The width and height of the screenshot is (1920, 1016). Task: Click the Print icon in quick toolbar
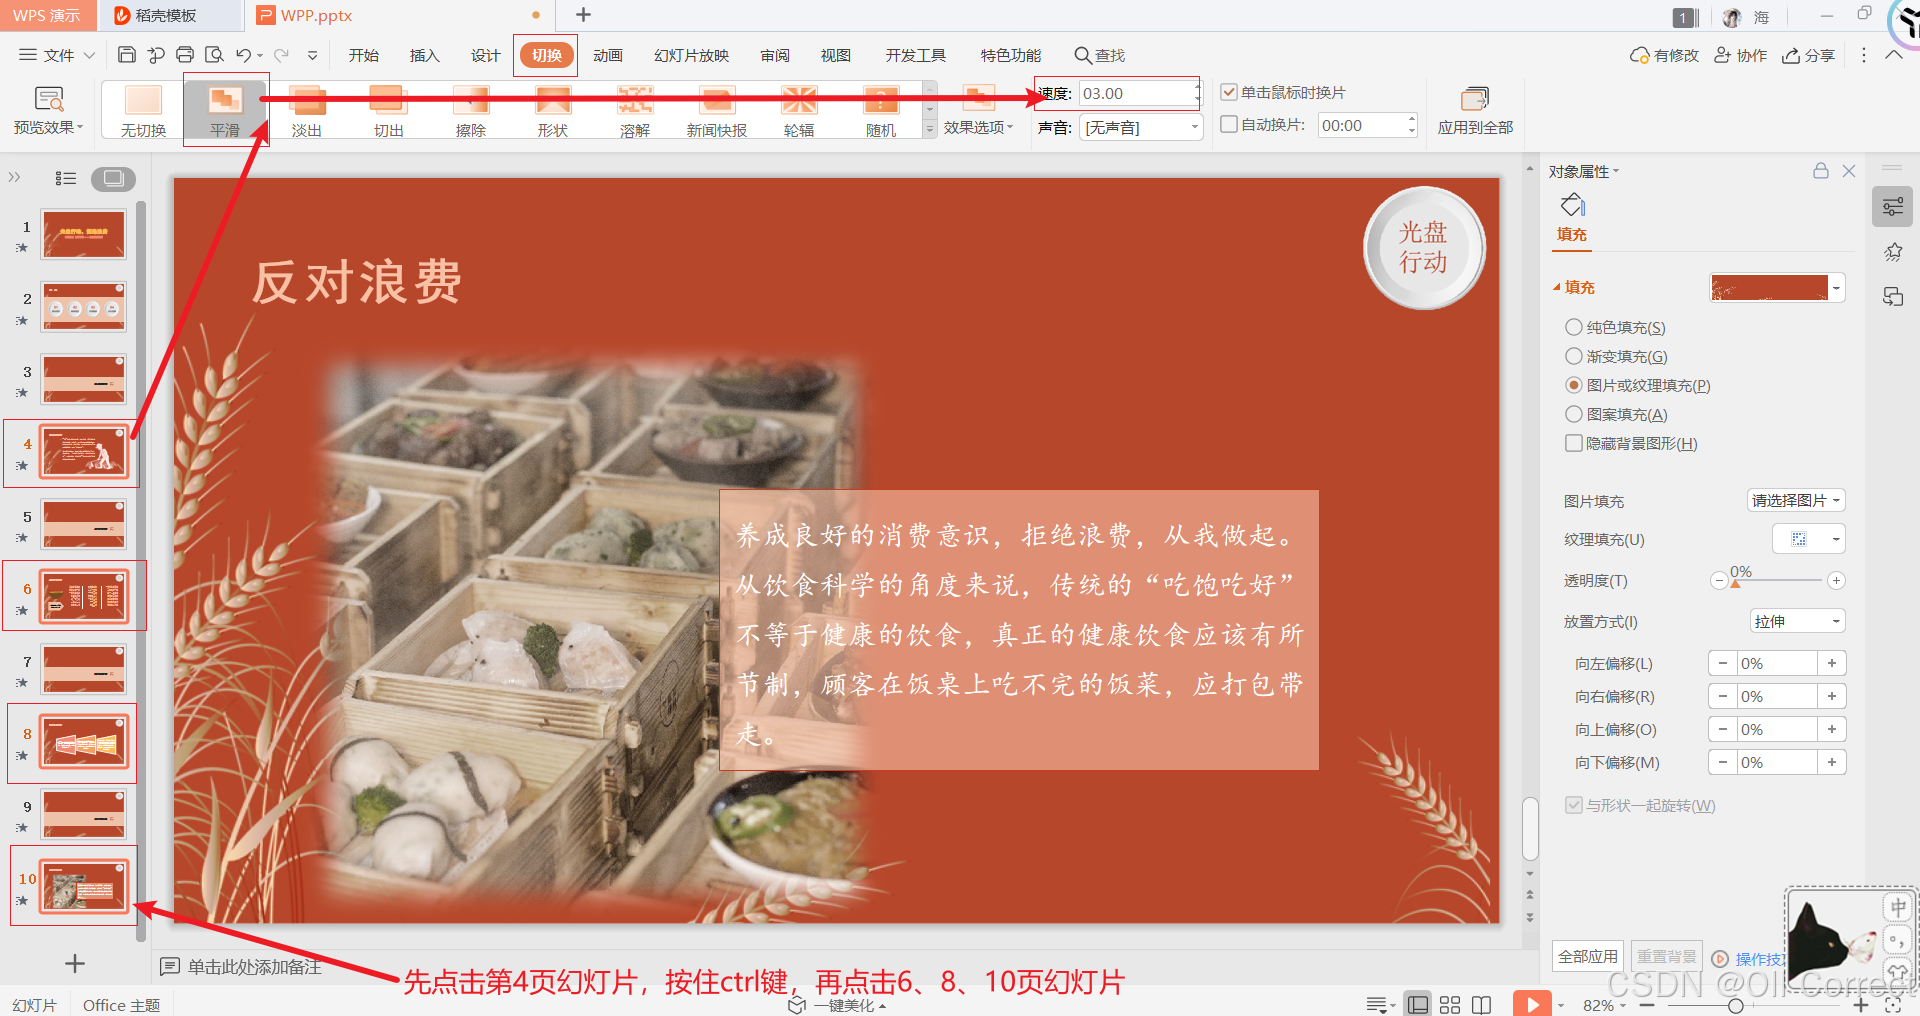point(185,55)
